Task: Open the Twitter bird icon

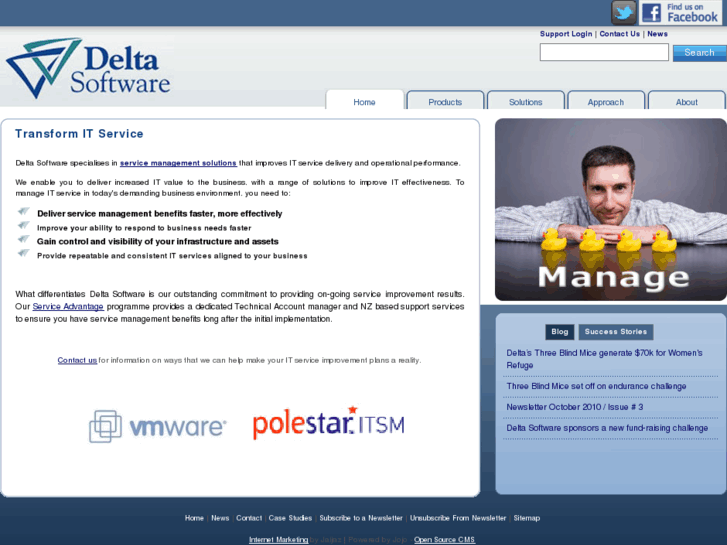Action: [x=624, y=13]
